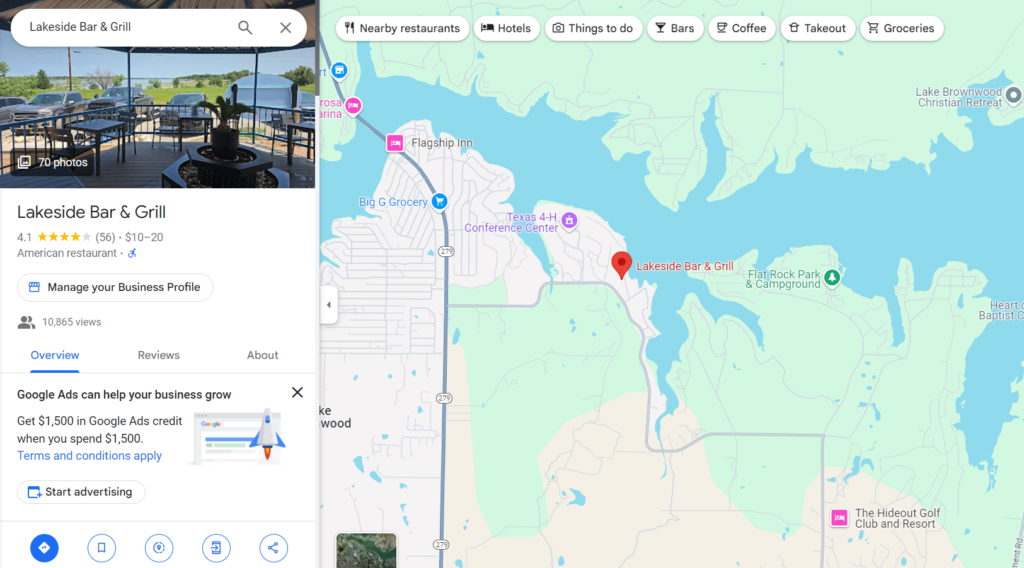
Task: Click the Nearby circular icon button
Action: pyautogui.click(x=159, y=548)
